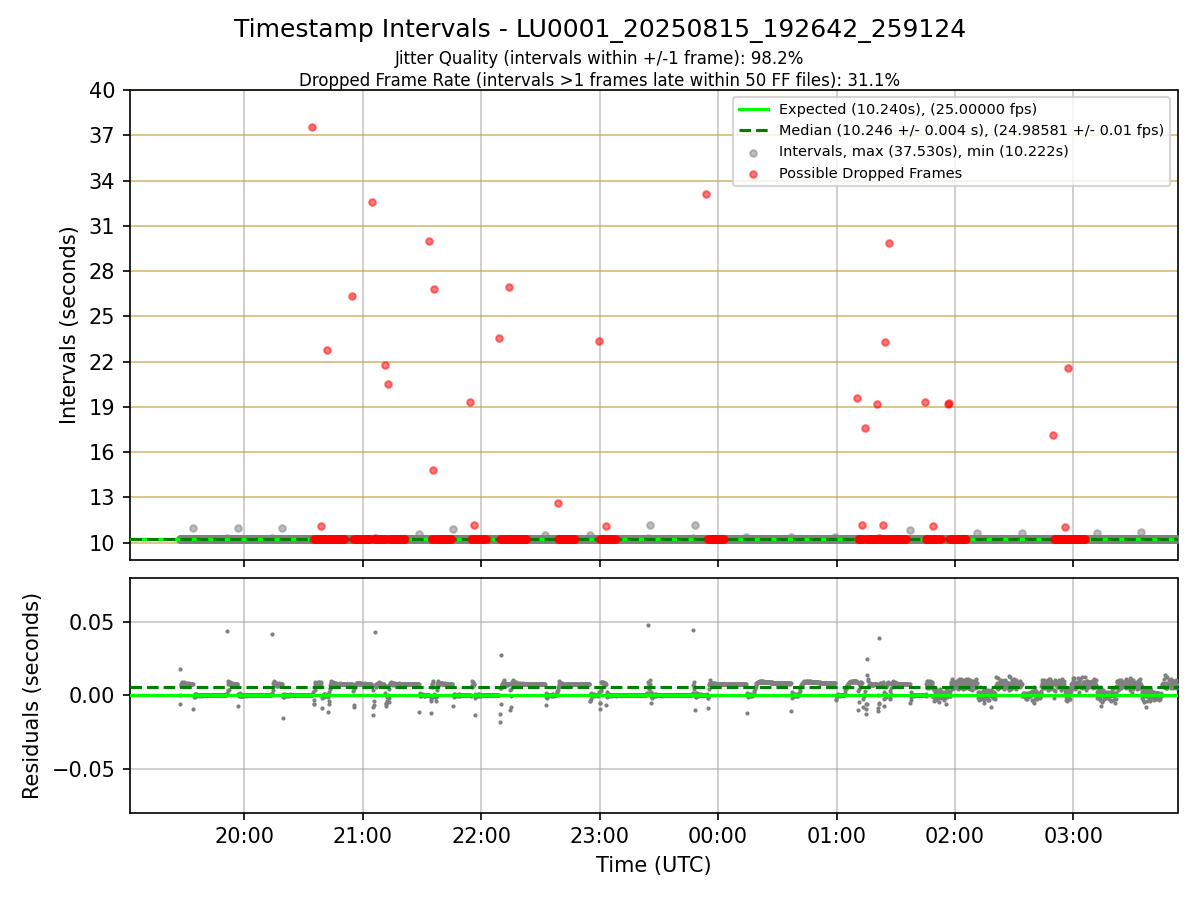Click the gray dot marker in legend

click(x=754, y=152)
